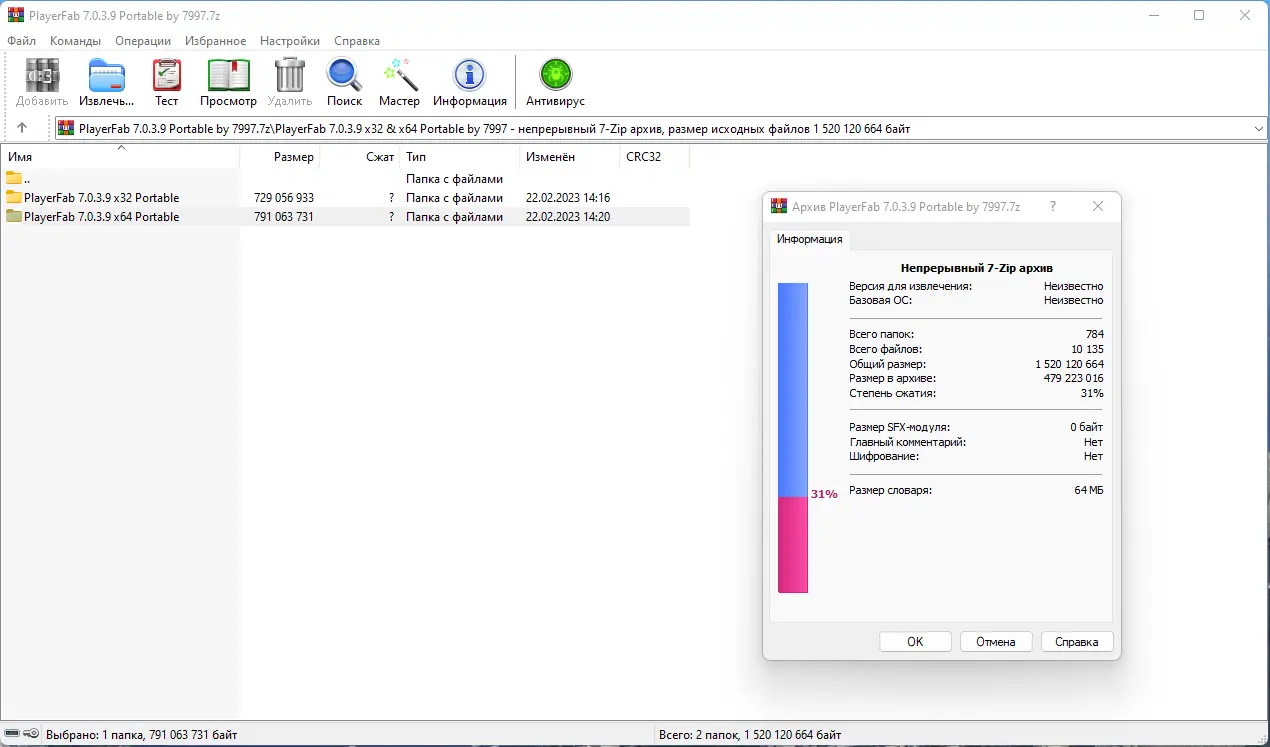Screen dimensions: 1270x747
Task: Click the Add (Добавить) toolbar icon
Action: click(42, 75)
